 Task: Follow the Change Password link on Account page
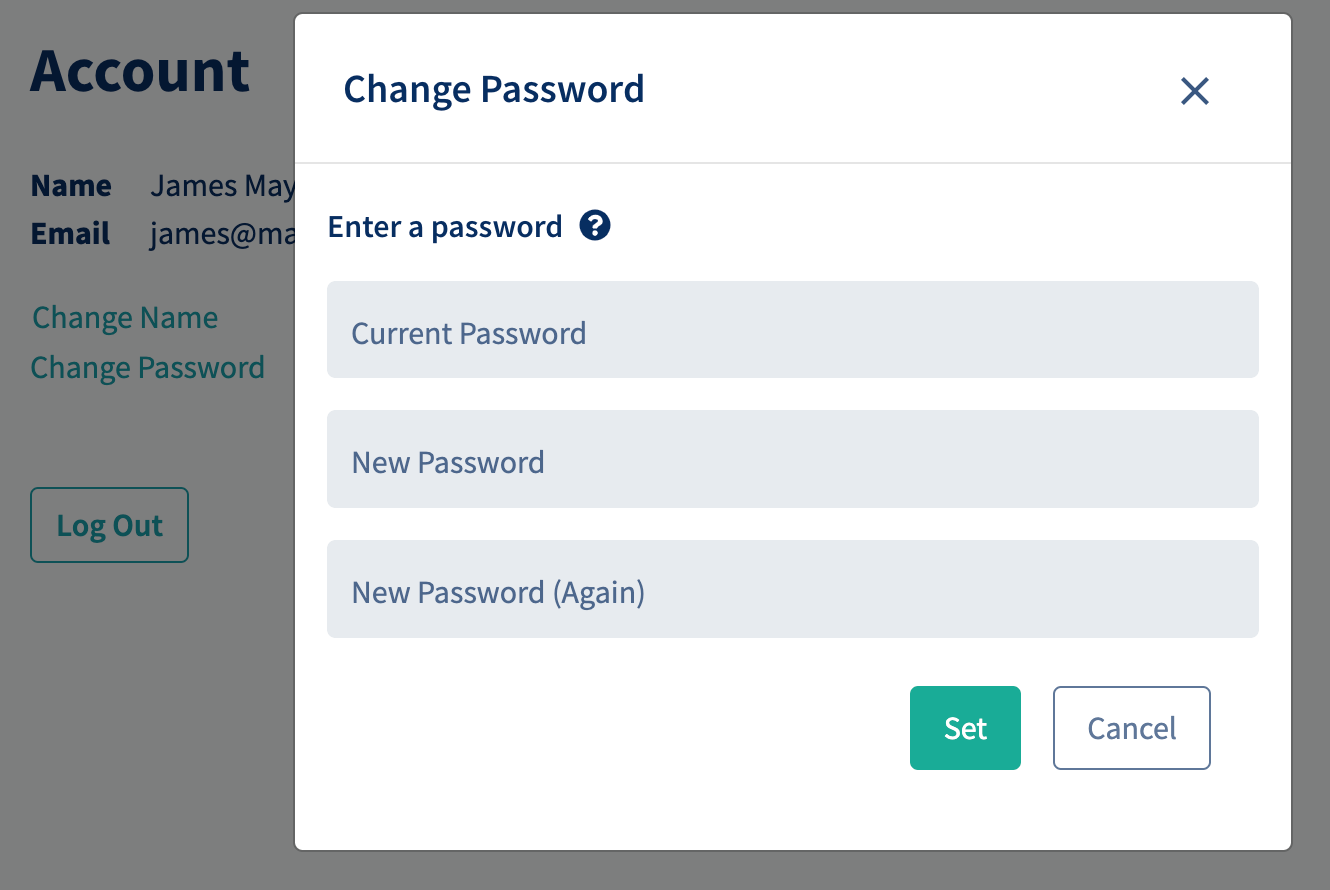tap(148, 368)
